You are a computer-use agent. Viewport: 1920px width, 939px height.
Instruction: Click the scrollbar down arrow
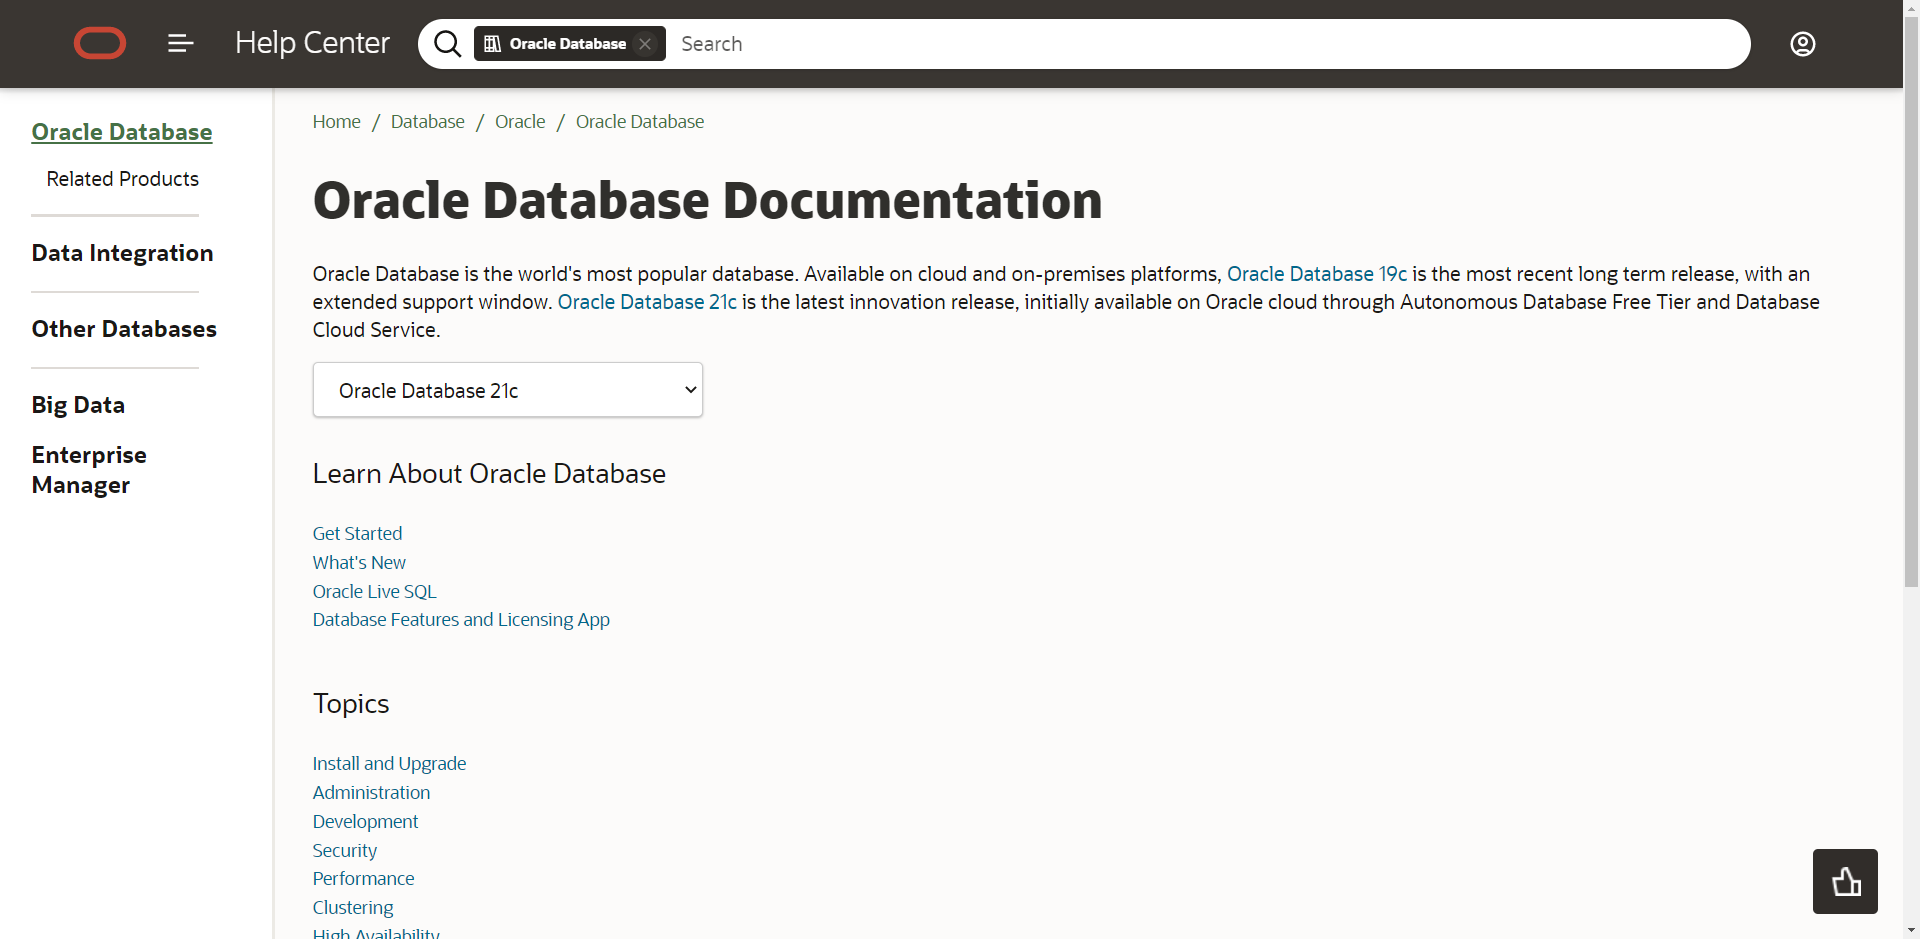click(x=1911, y=930)
